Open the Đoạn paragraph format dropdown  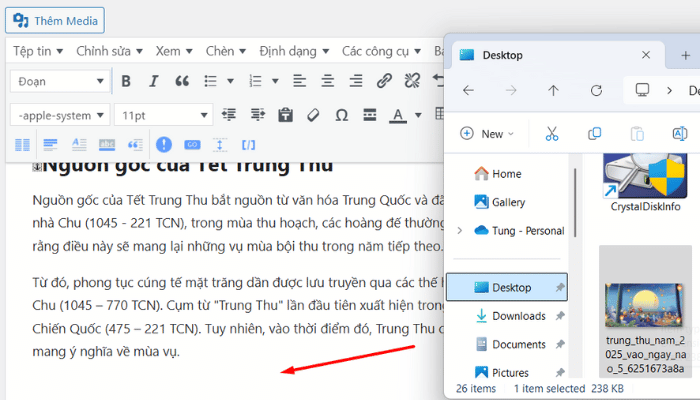60,81
